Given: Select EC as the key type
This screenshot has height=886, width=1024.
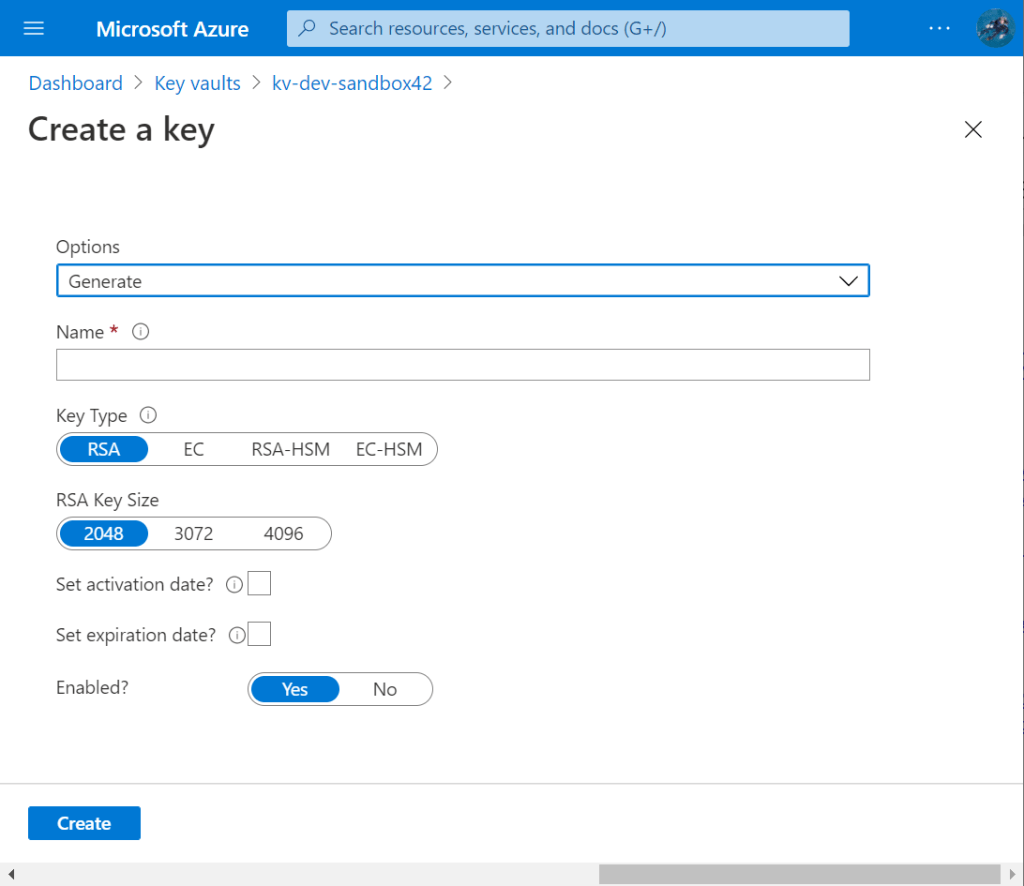Looking at the screenshot, I should coord(194,449).
